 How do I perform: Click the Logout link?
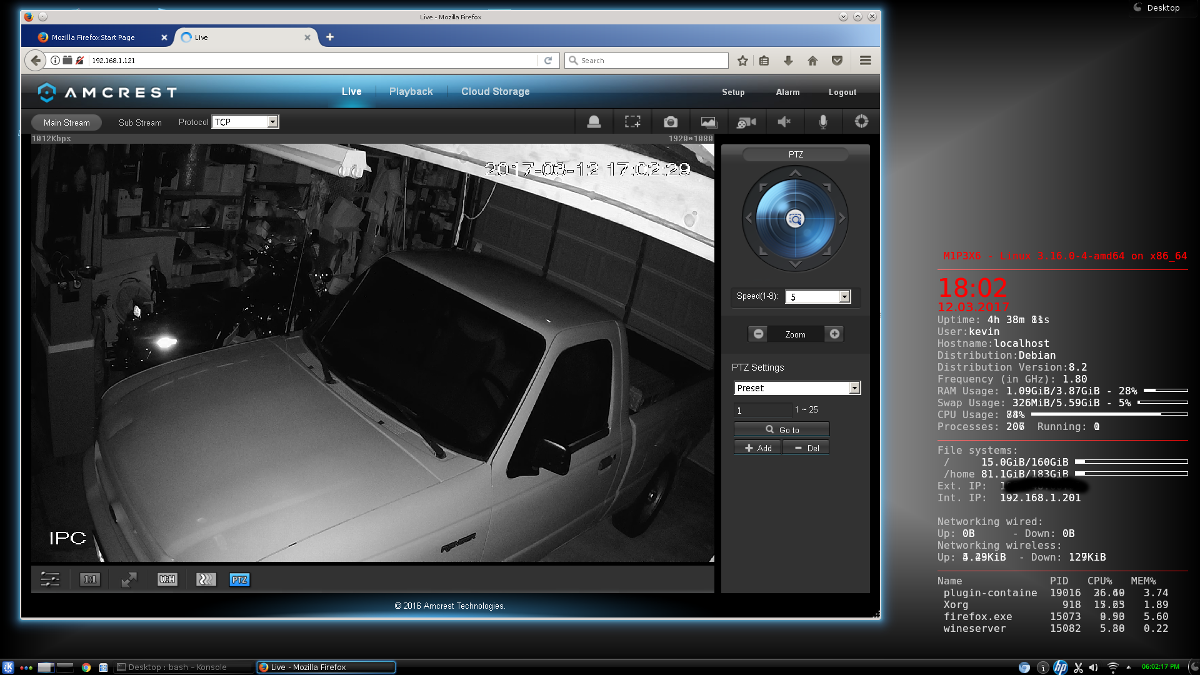click(843, 92)
